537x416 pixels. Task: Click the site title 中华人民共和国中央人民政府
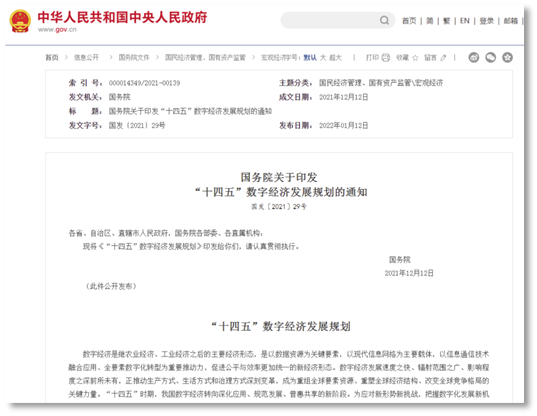pyautogui.click(x=122, y=17)
